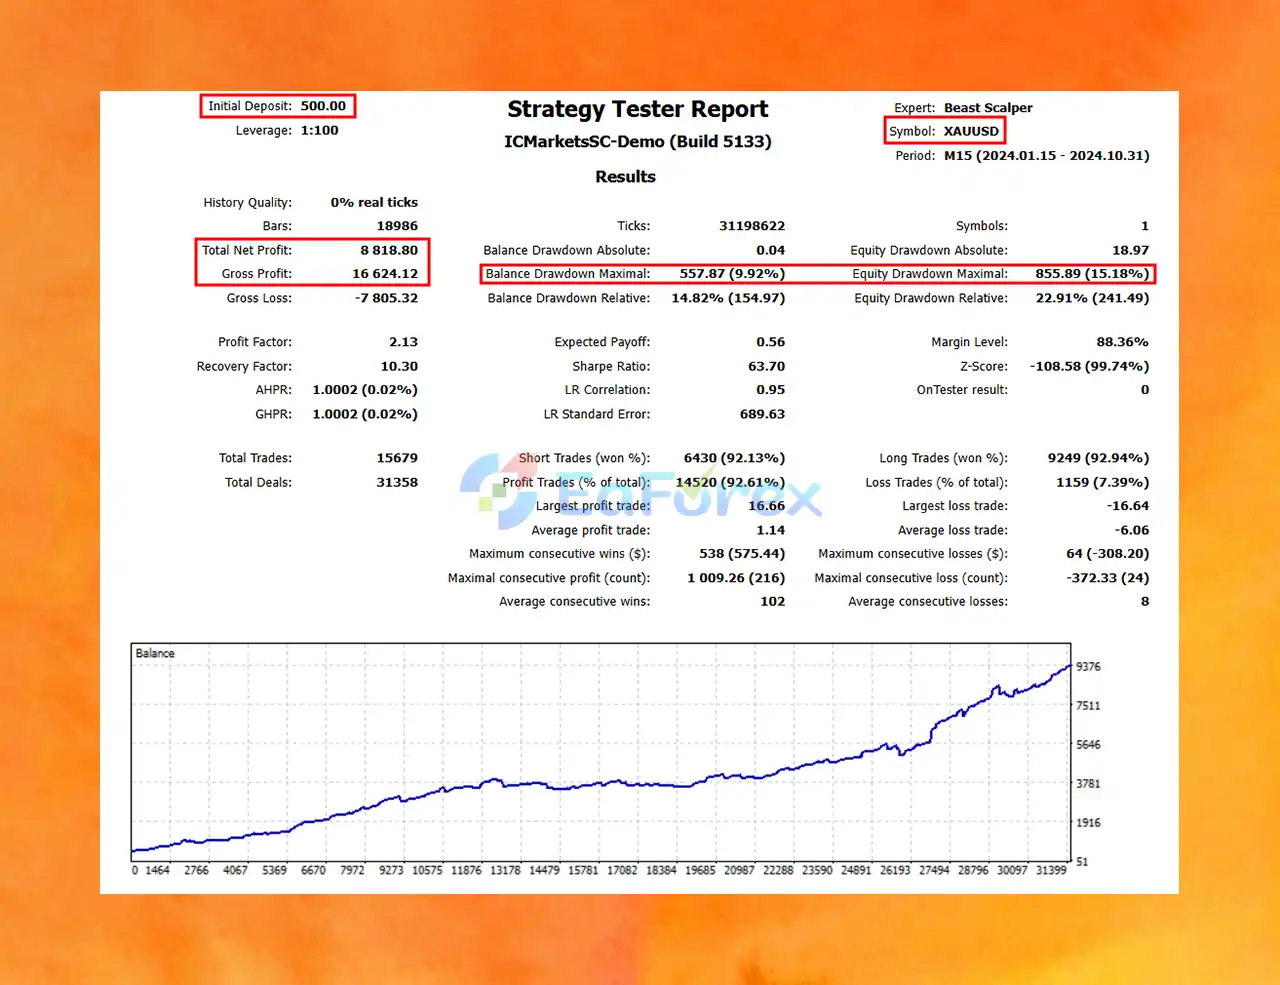Click Margin Level value 88.36%
The width and height of the screenshot is (1280, 985).
pyautogui.click(x=1122, y=342)
